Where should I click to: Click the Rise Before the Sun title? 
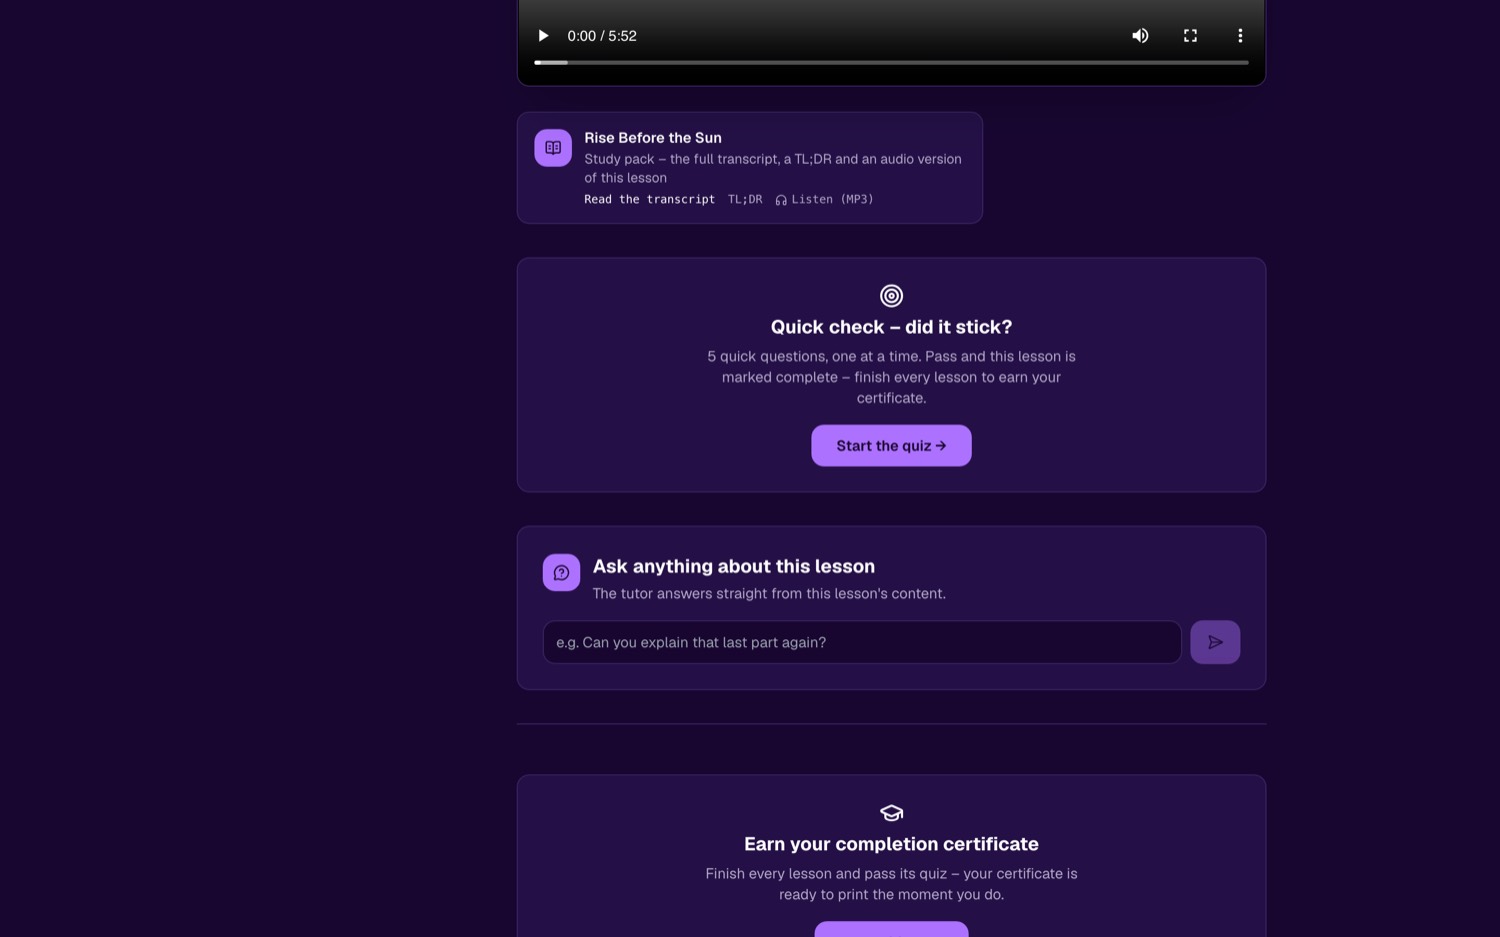coord(653,138)
